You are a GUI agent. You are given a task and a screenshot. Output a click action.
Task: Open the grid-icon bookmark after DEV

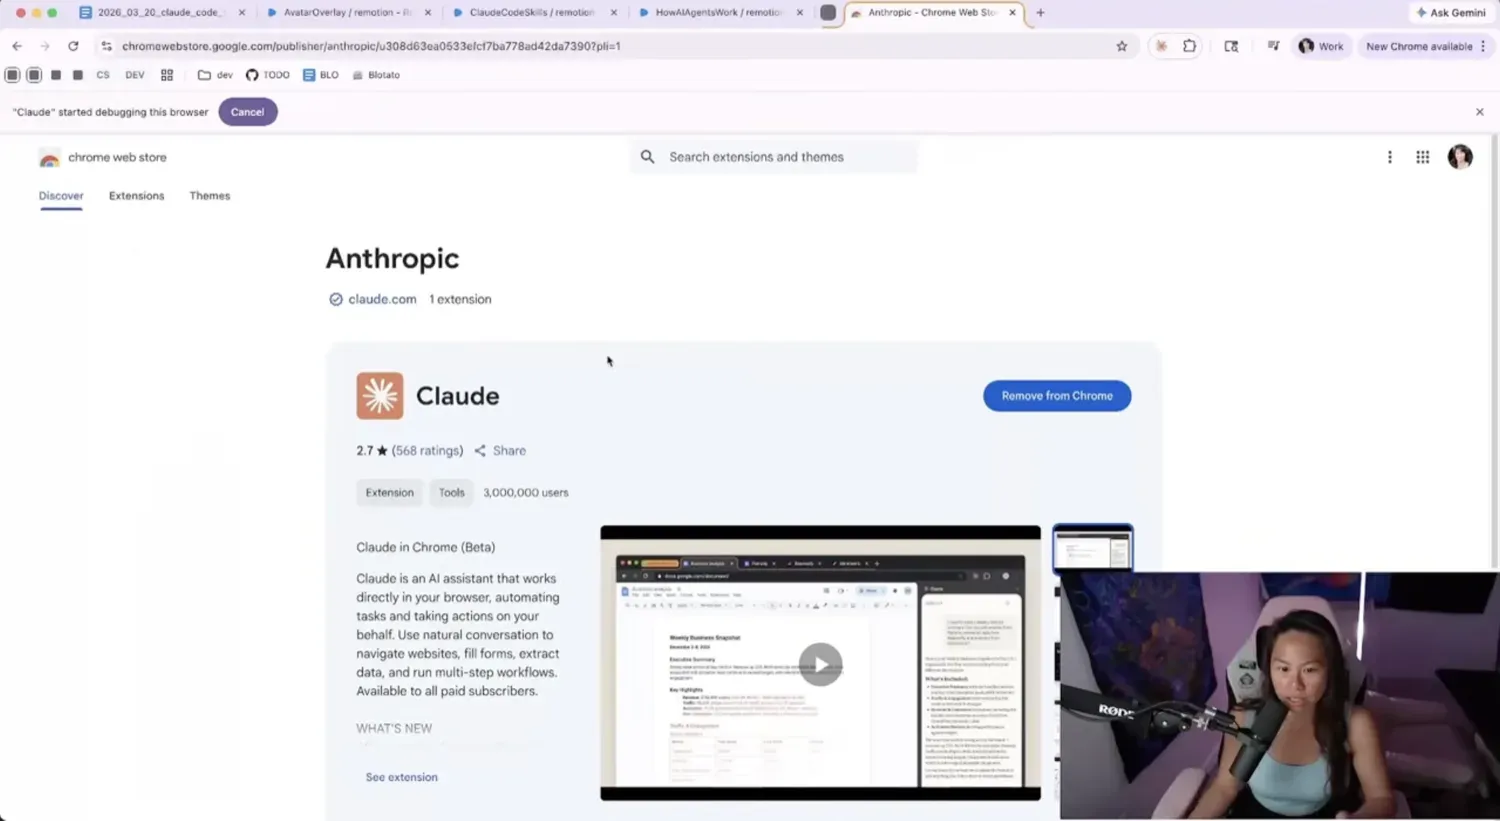click(167, 75)
